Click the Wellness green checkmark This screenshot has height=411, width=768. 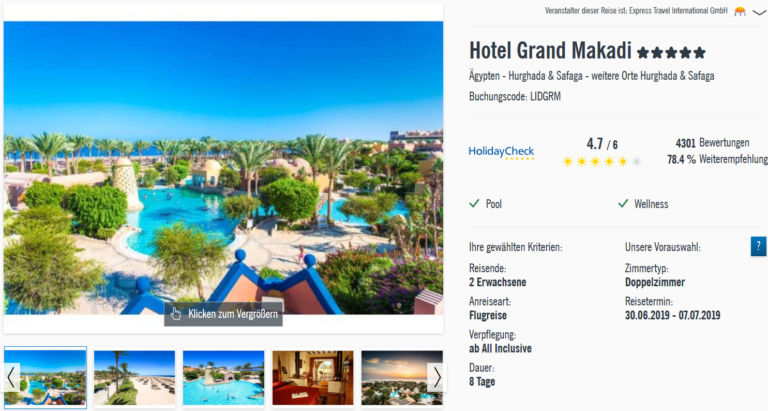(x=623, y=203)
